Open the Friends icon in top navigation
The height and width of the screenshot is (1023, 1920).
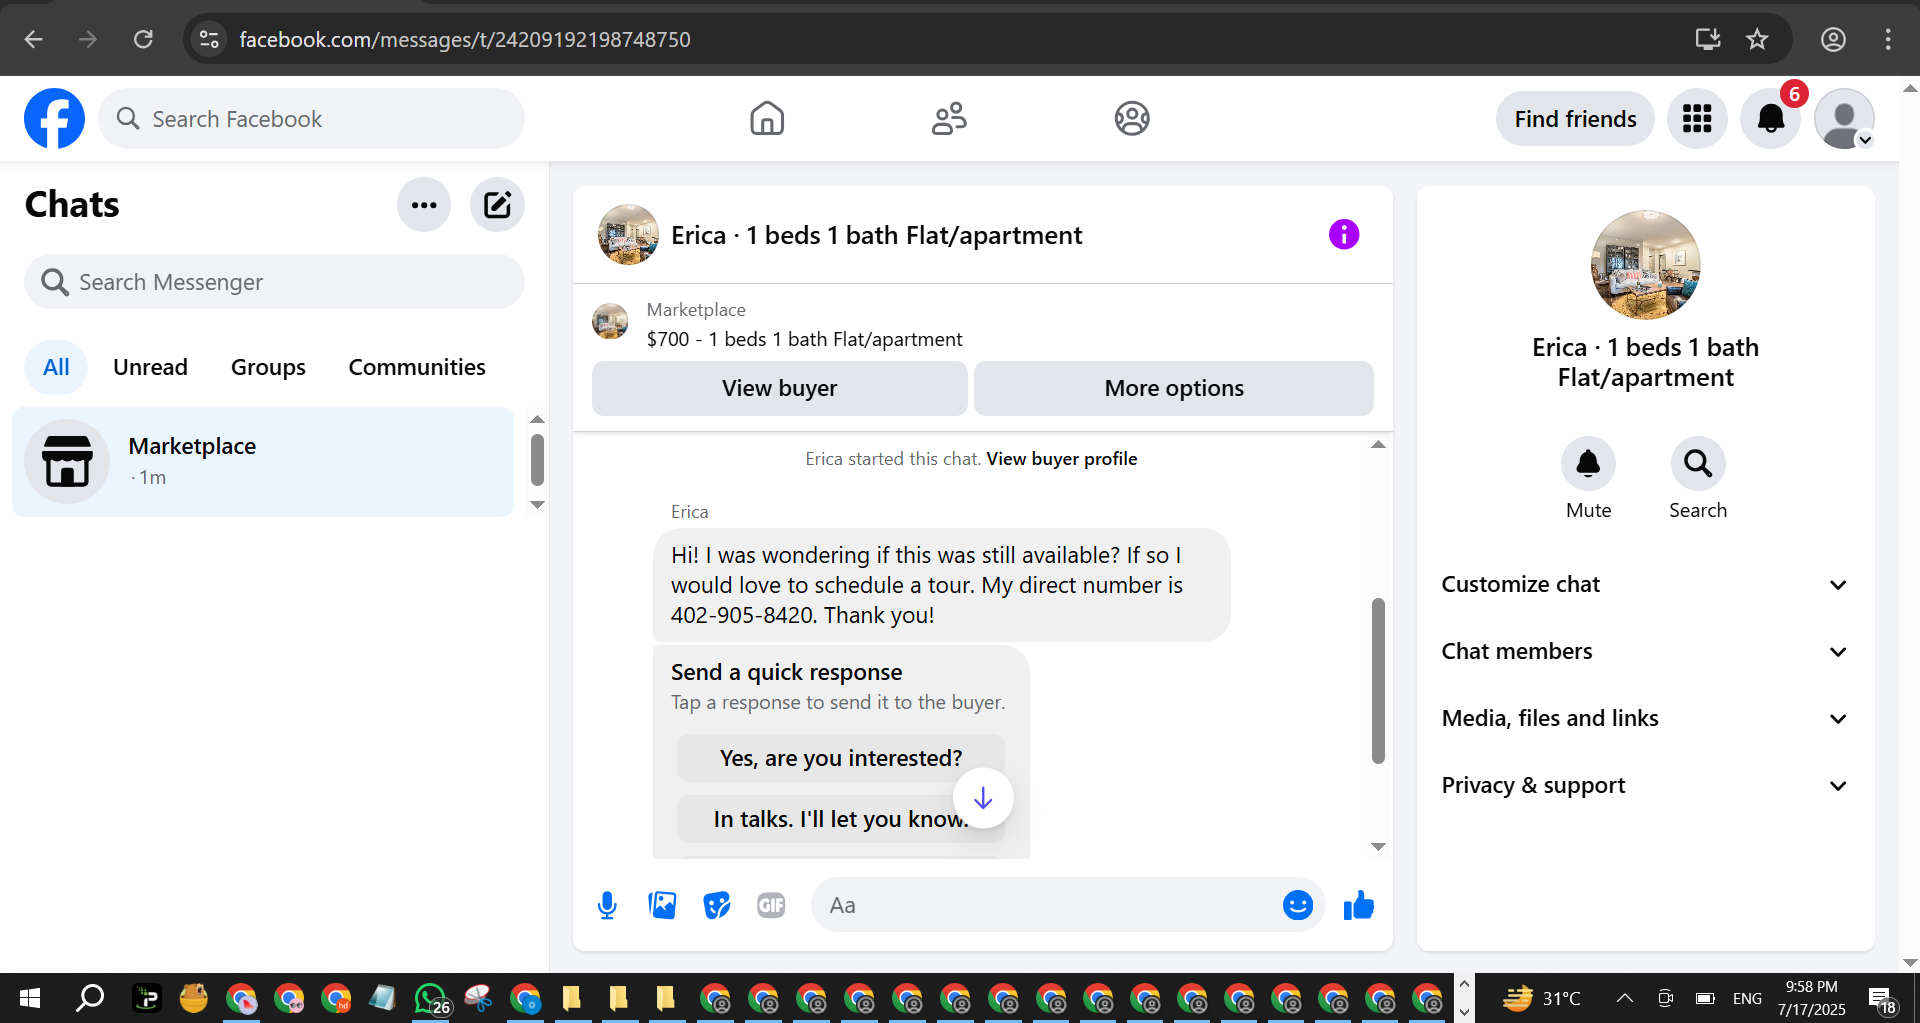coord(949,119)
